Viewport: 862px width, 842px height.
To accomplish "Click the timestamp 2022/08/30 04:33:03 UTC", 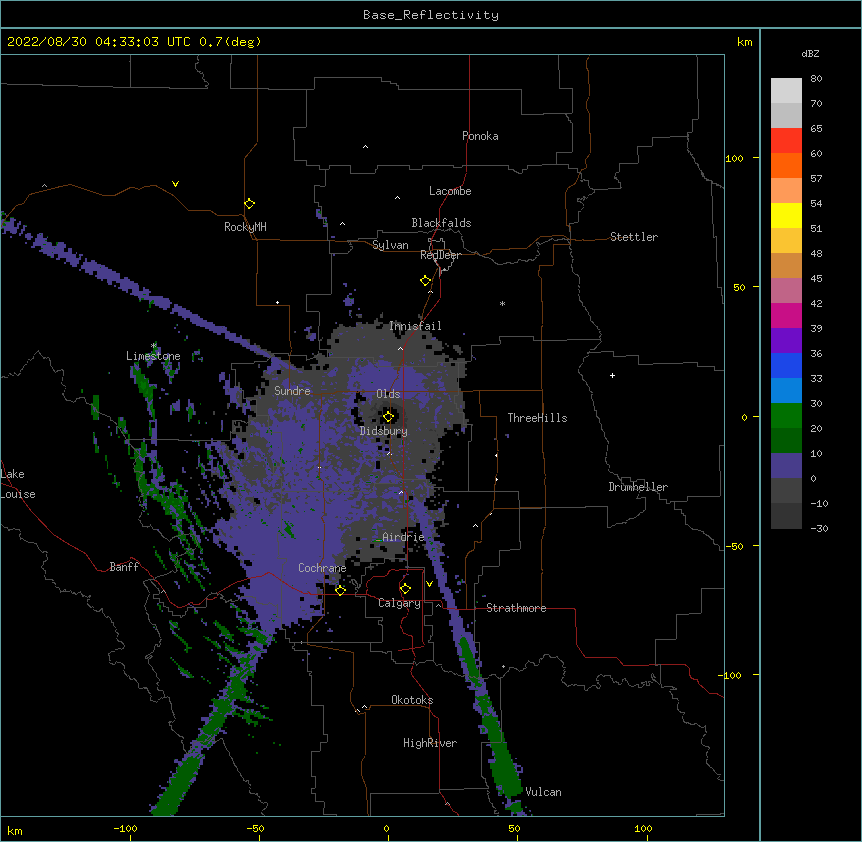I will pos(99,42).
